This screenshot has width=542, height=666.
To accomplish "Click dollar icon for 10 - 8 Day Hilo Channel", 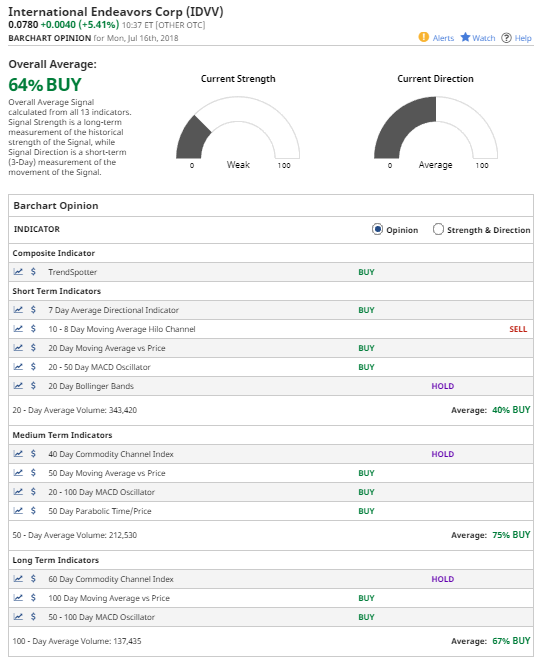I will [x=33, y=329].
